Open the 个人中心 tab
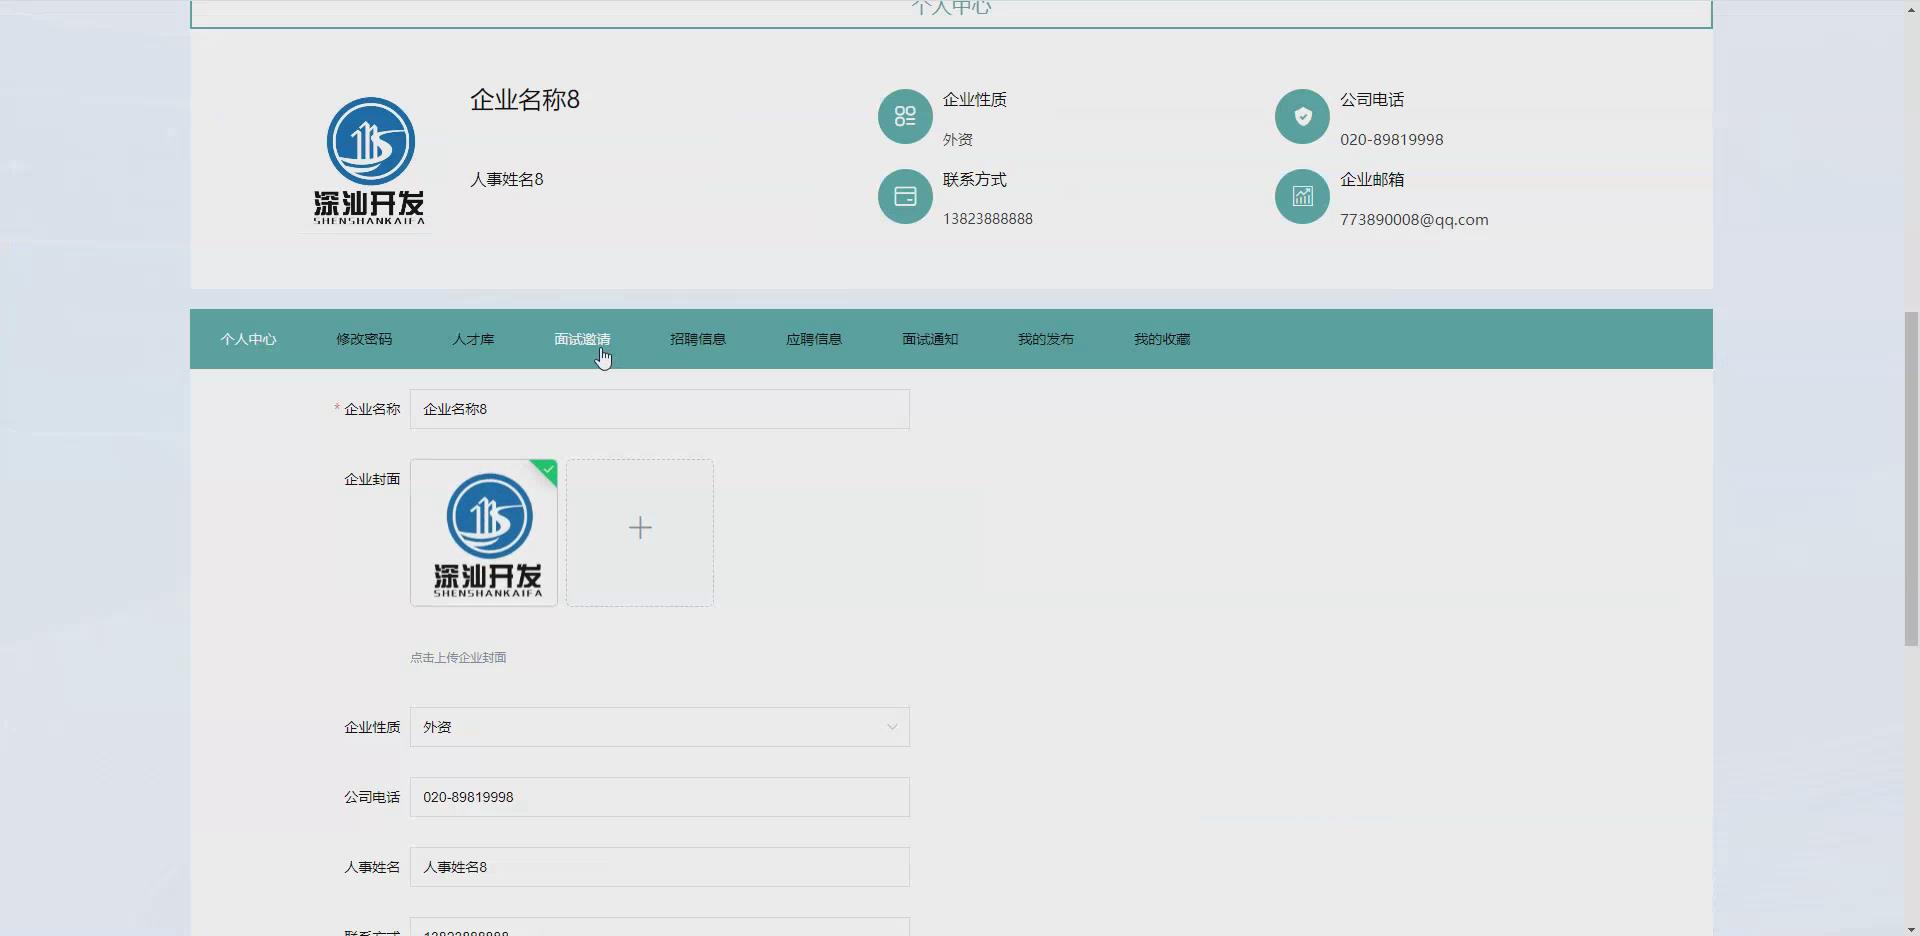 tap(248, 339)
